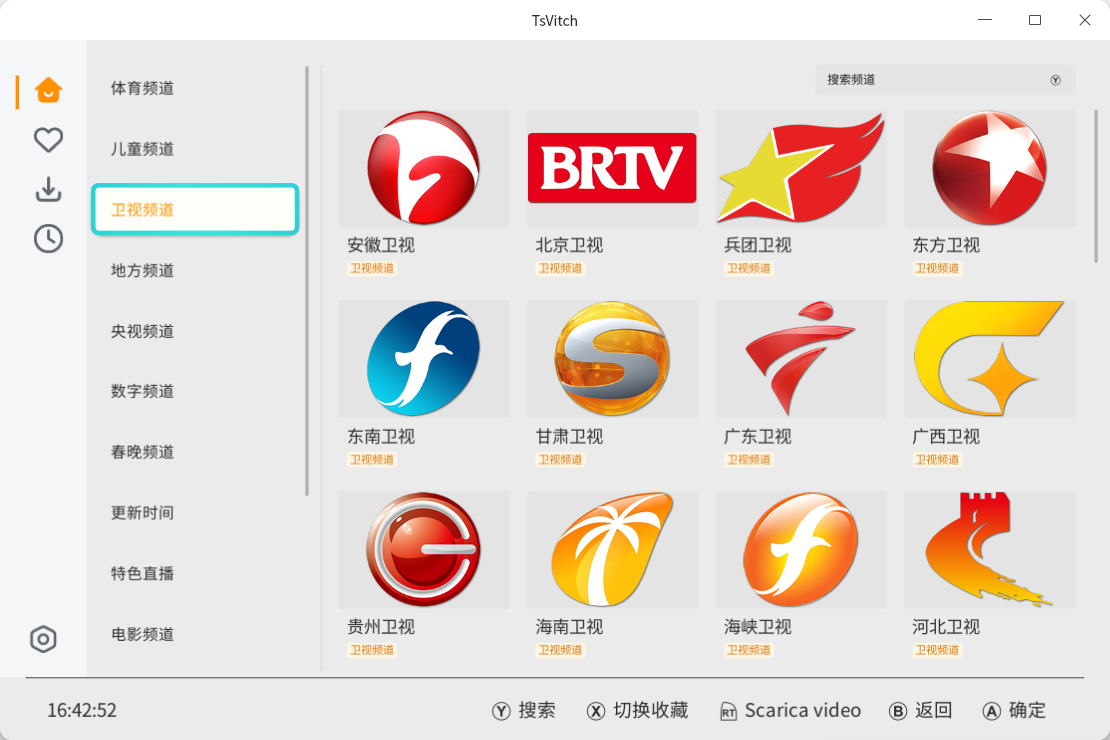This screenshot has width=1110, height=740.
Task: Open favorites via the heart icon
Action: [x=47, y=140]
